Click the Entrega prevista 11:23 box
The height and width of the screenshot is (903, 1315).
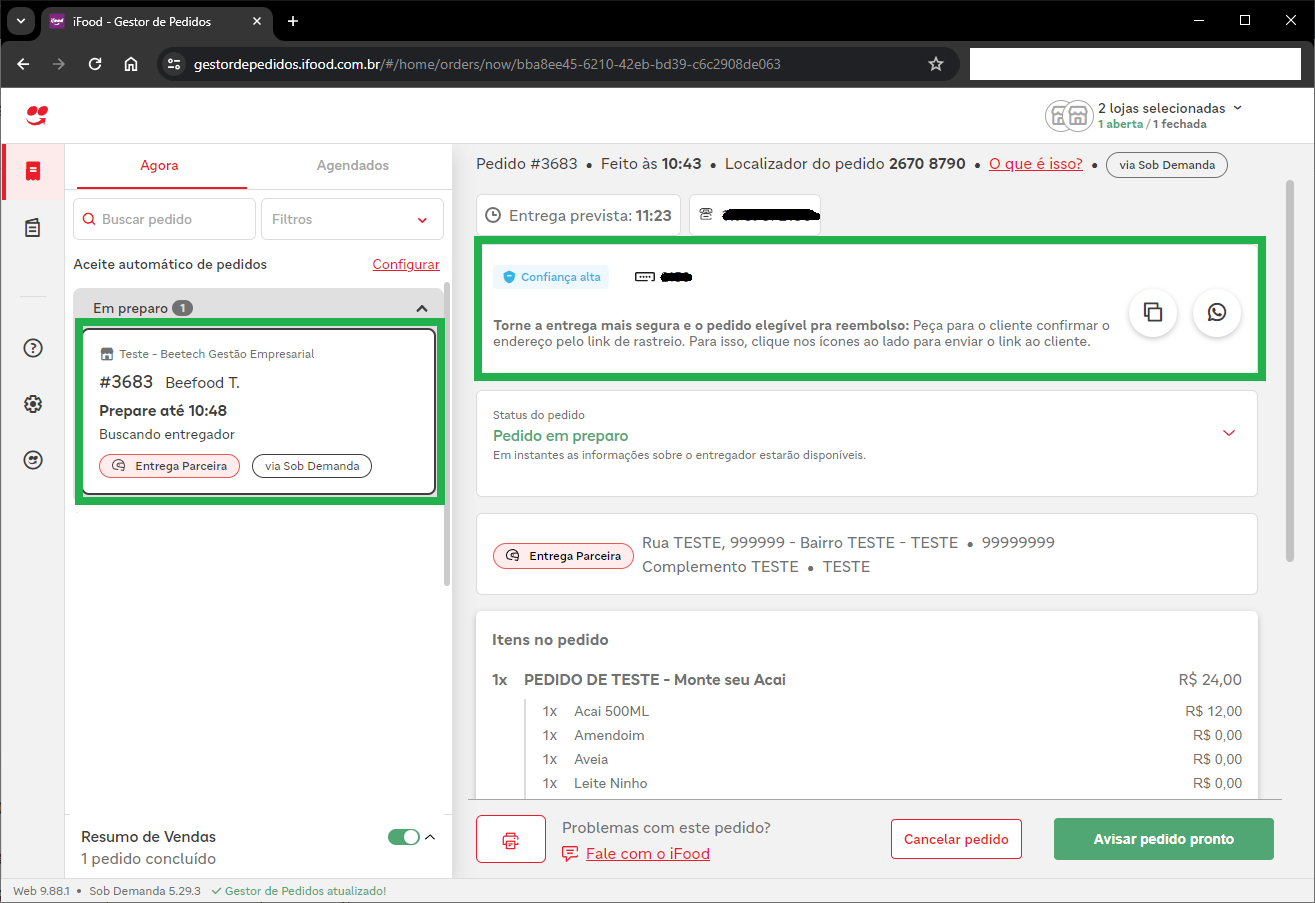point(578,215)
